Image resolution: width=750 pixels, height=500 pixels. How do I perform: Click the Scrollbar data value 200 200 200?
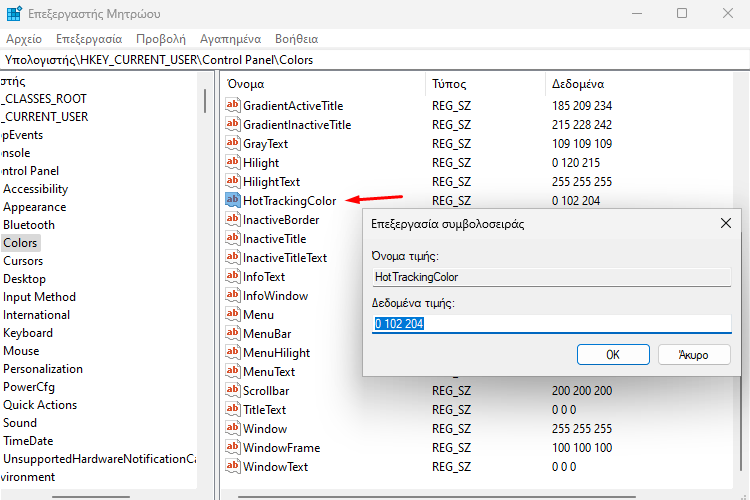pyautogui.click(x=582, y=390)
